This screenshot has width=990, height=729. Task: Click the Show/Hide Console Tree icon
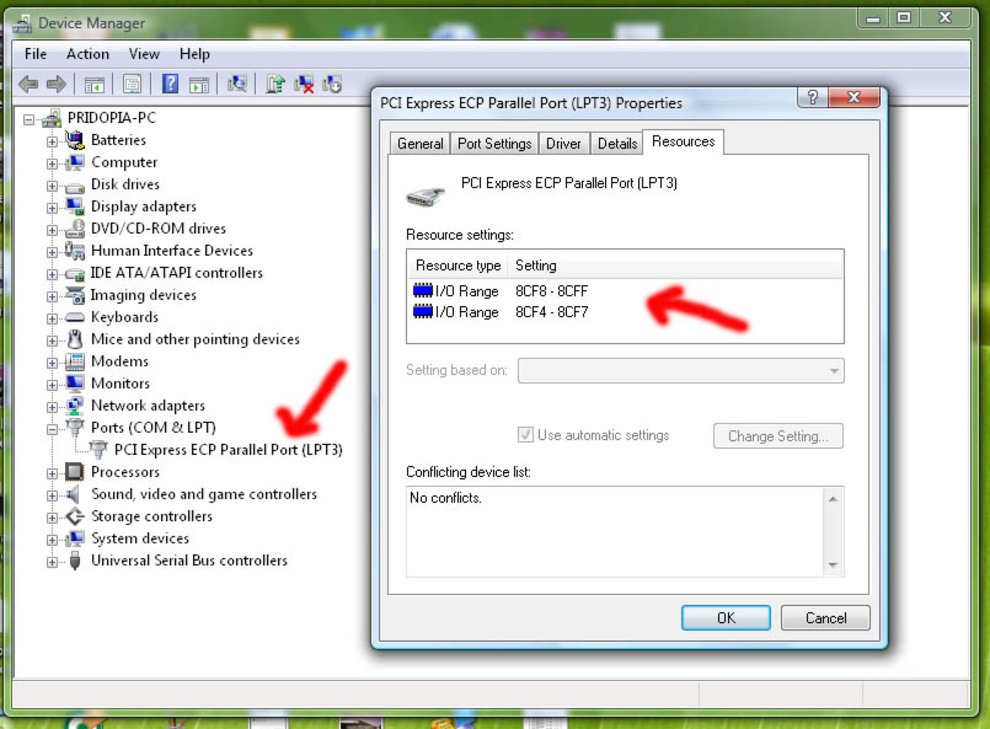(94, 84)
